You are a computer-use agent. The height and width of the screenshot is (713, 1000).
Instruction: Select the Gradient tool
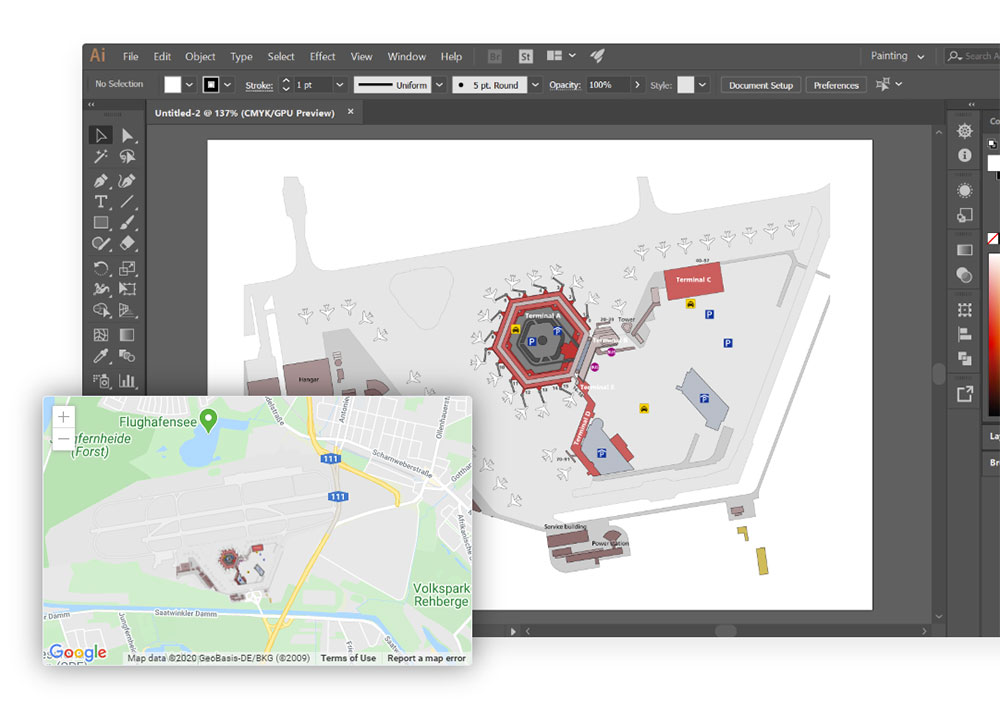pyautogui.click(x=127, y=335)
